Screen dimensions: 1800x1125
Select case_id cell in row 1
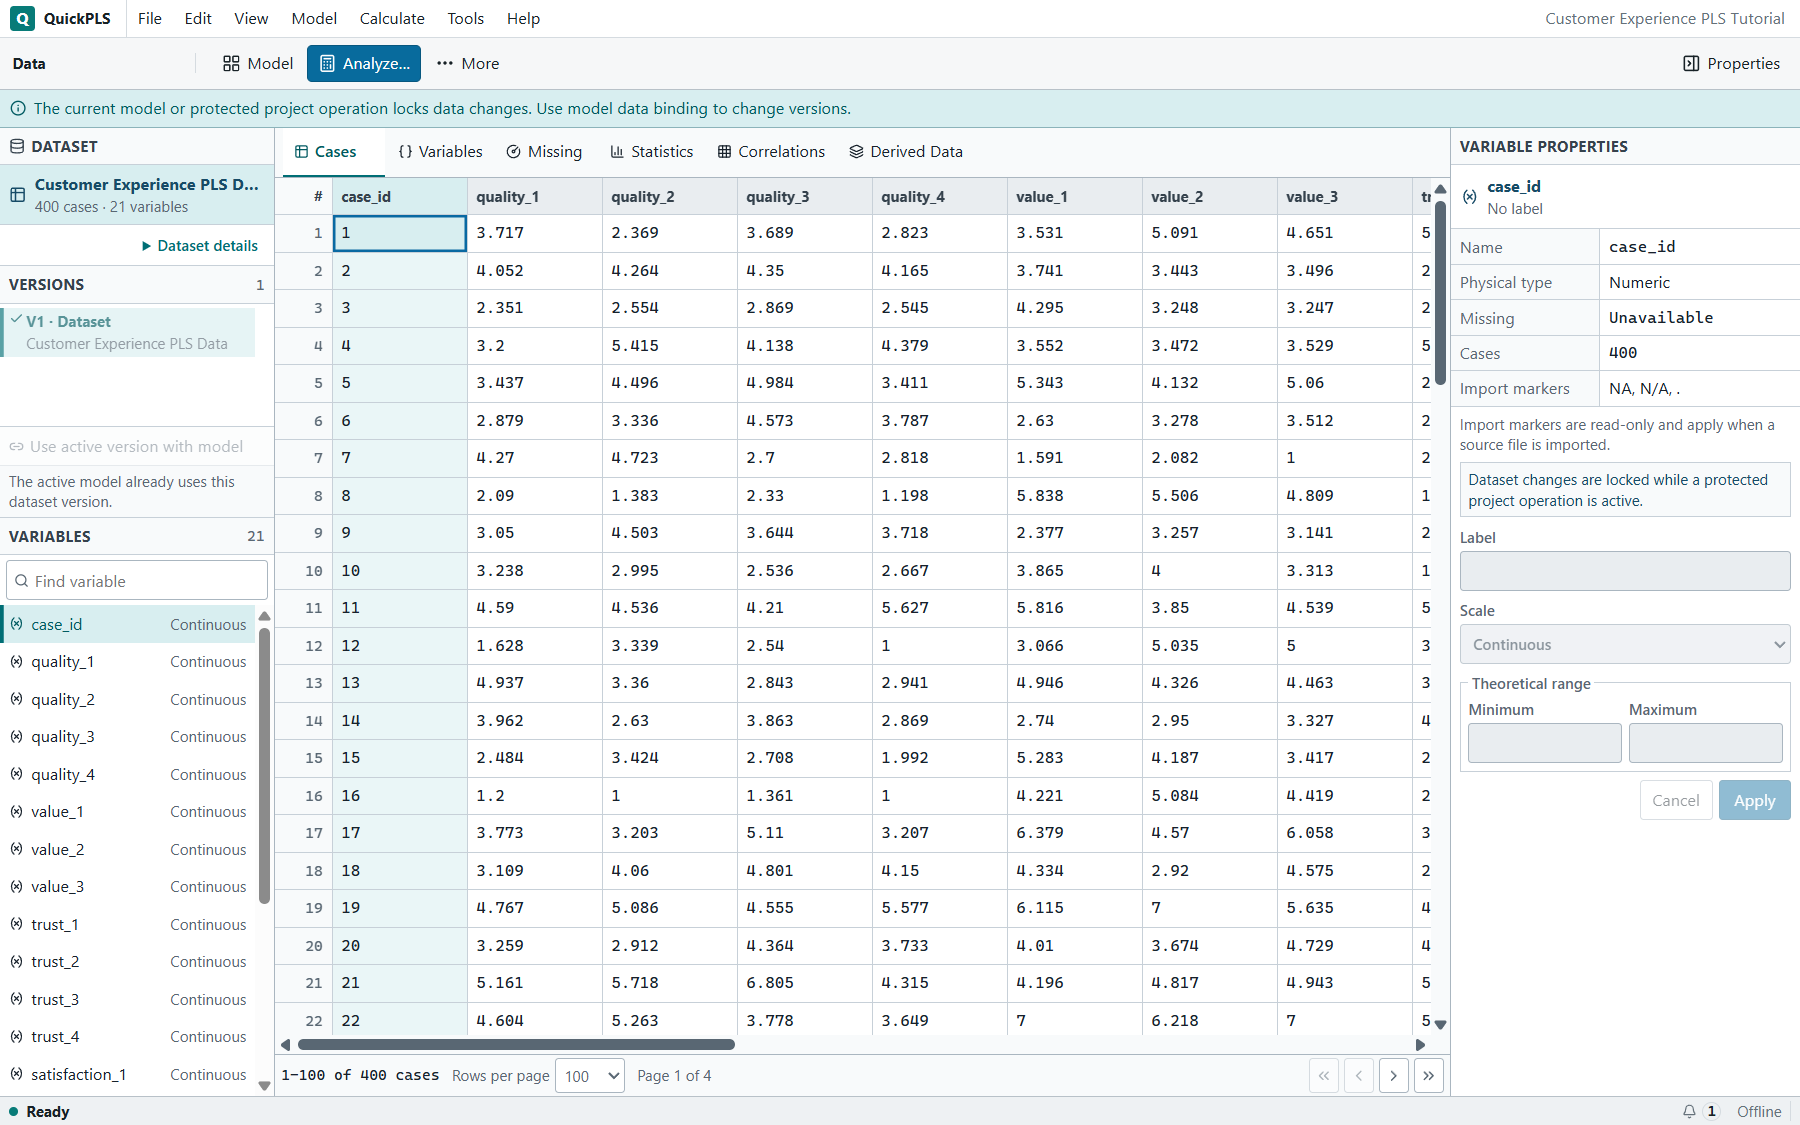point(400,233)
